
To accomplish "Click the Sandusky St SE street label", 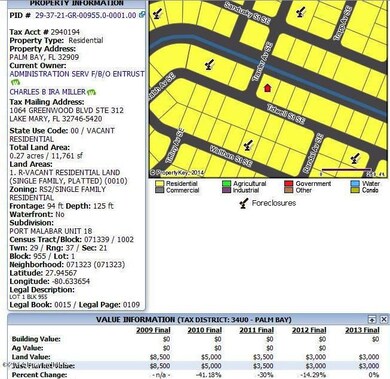I will [x=247, y=13].
